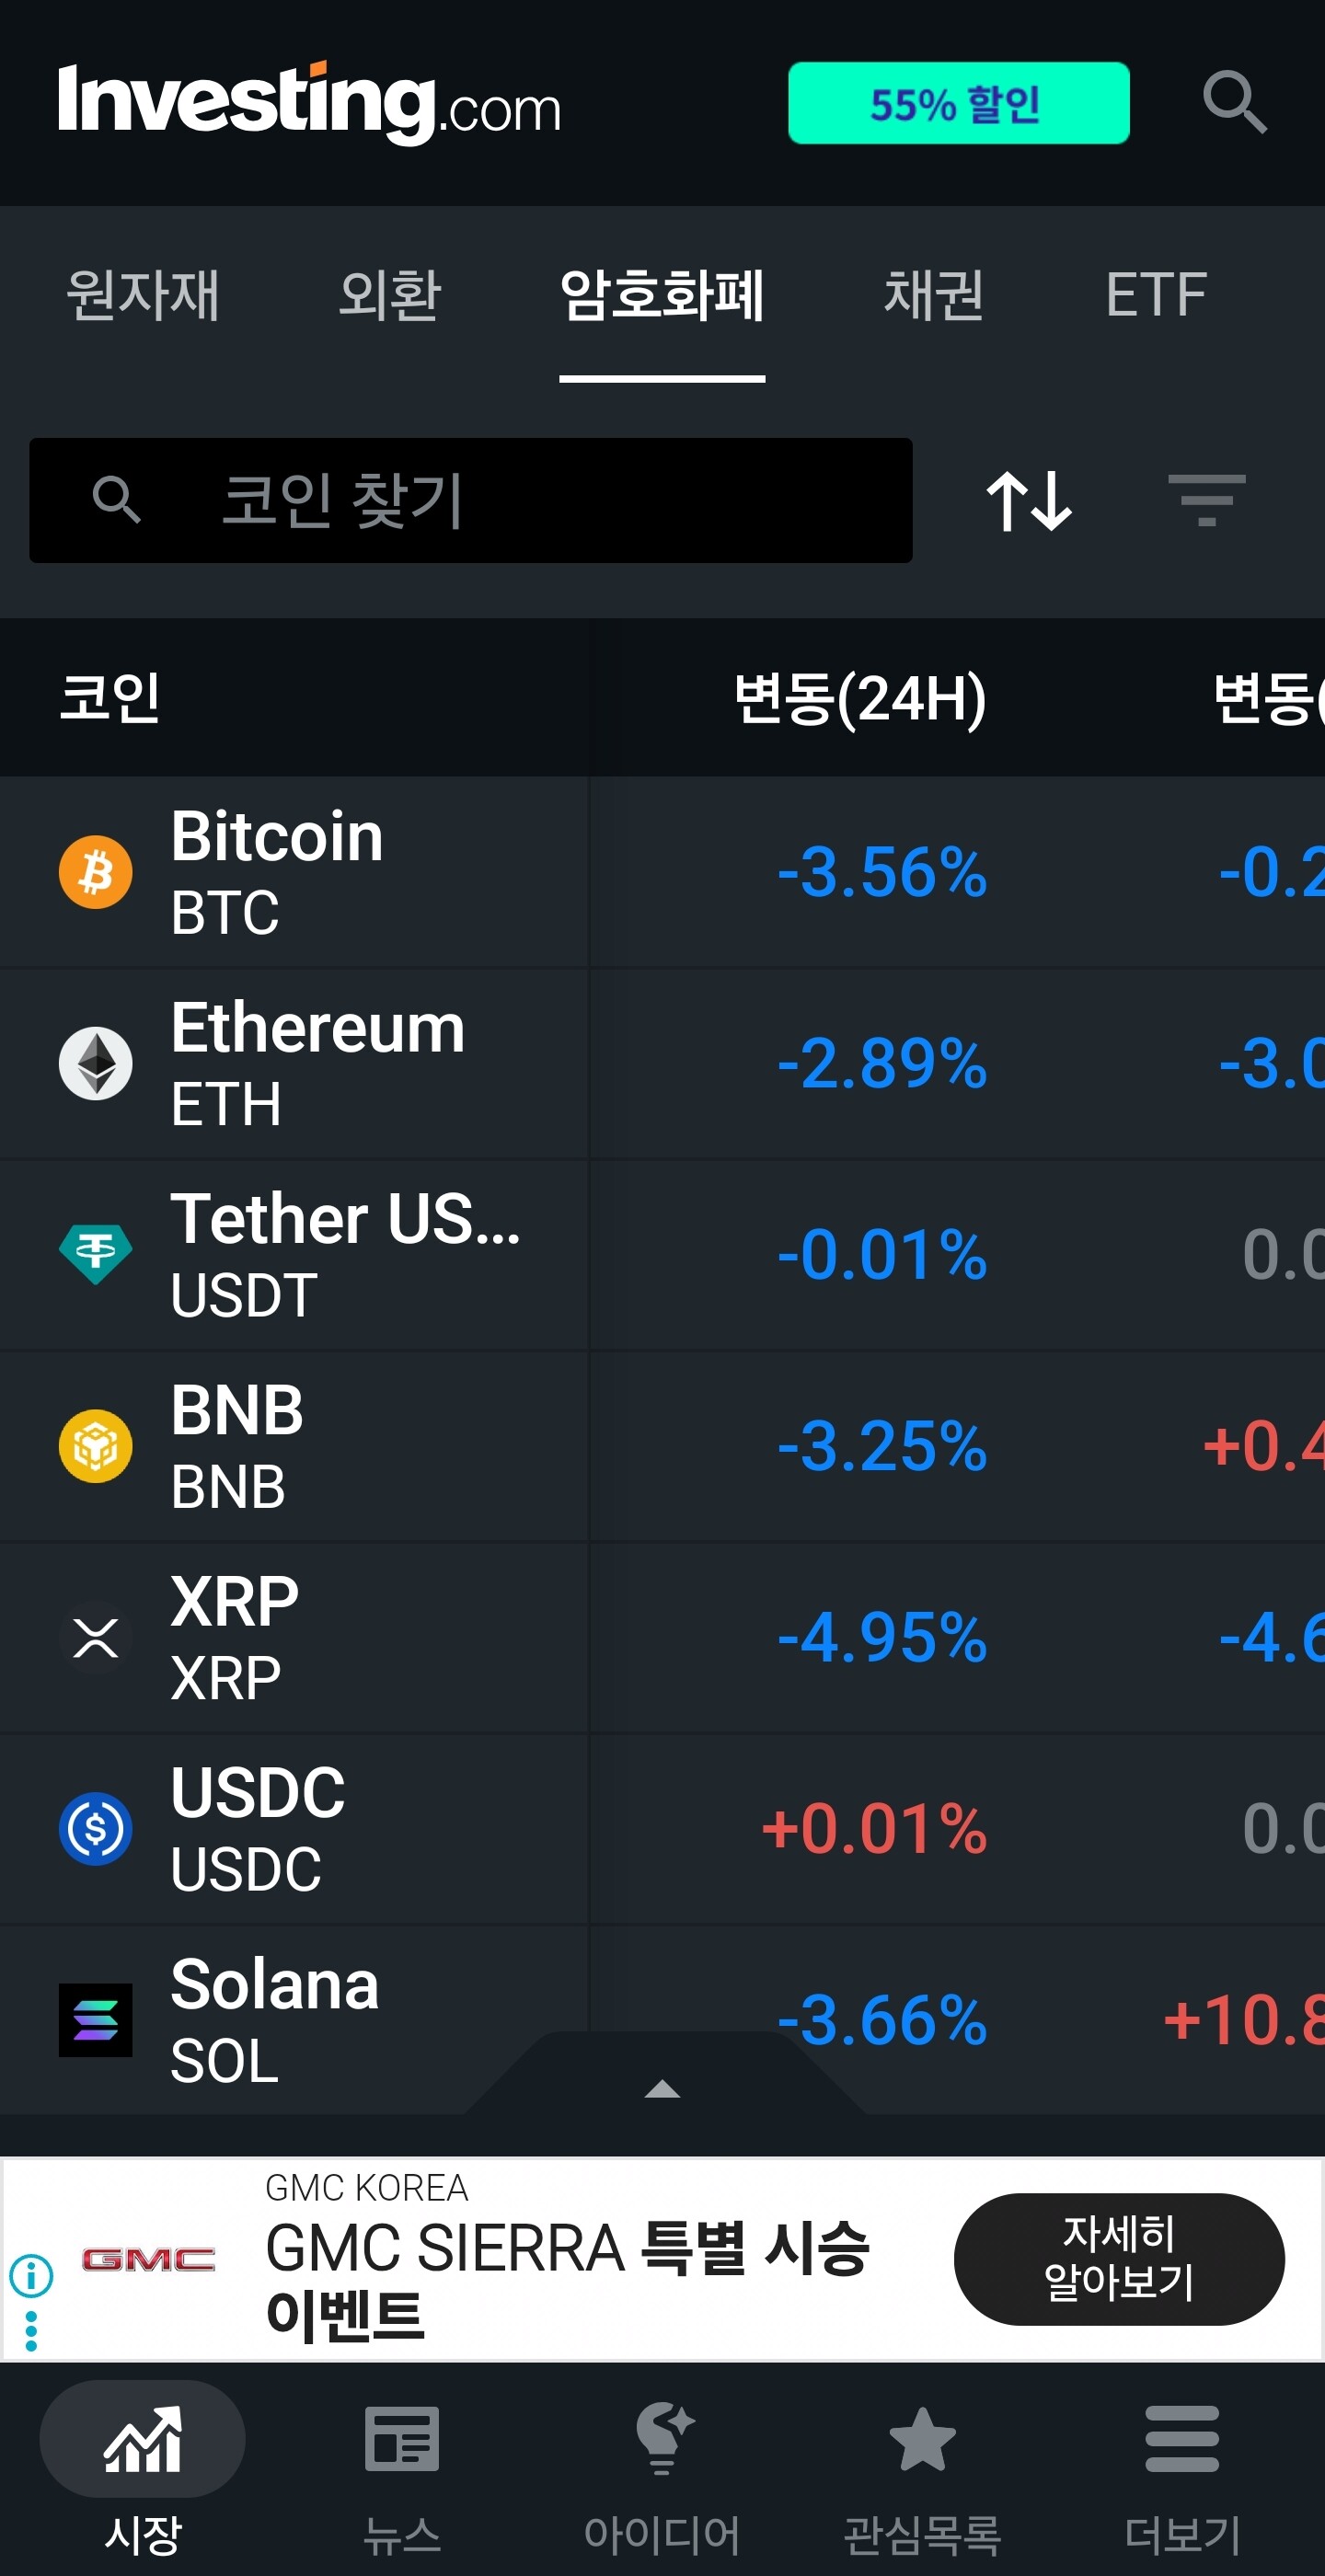Image resolution: width=1325 pixels, height=2576 pixels.
Task: Open the ad options three-dot menu
Action: point(31,2331)
